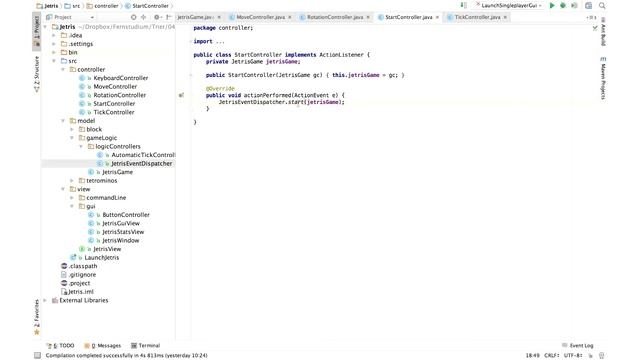Open the Favorites tool window stripe
640x360 pixels.
pos(37,317)
